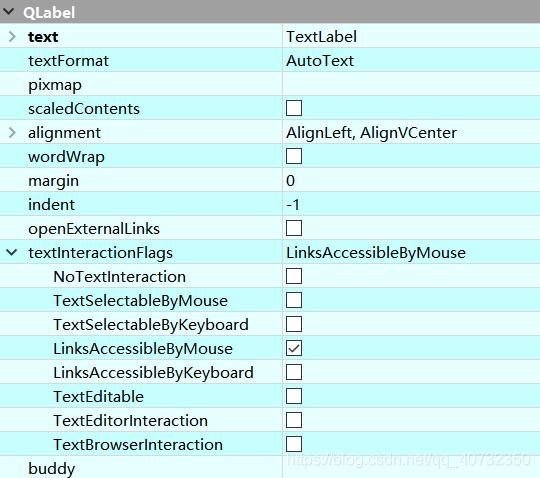
Task: Expand the text property row
Action: [12, 37]
